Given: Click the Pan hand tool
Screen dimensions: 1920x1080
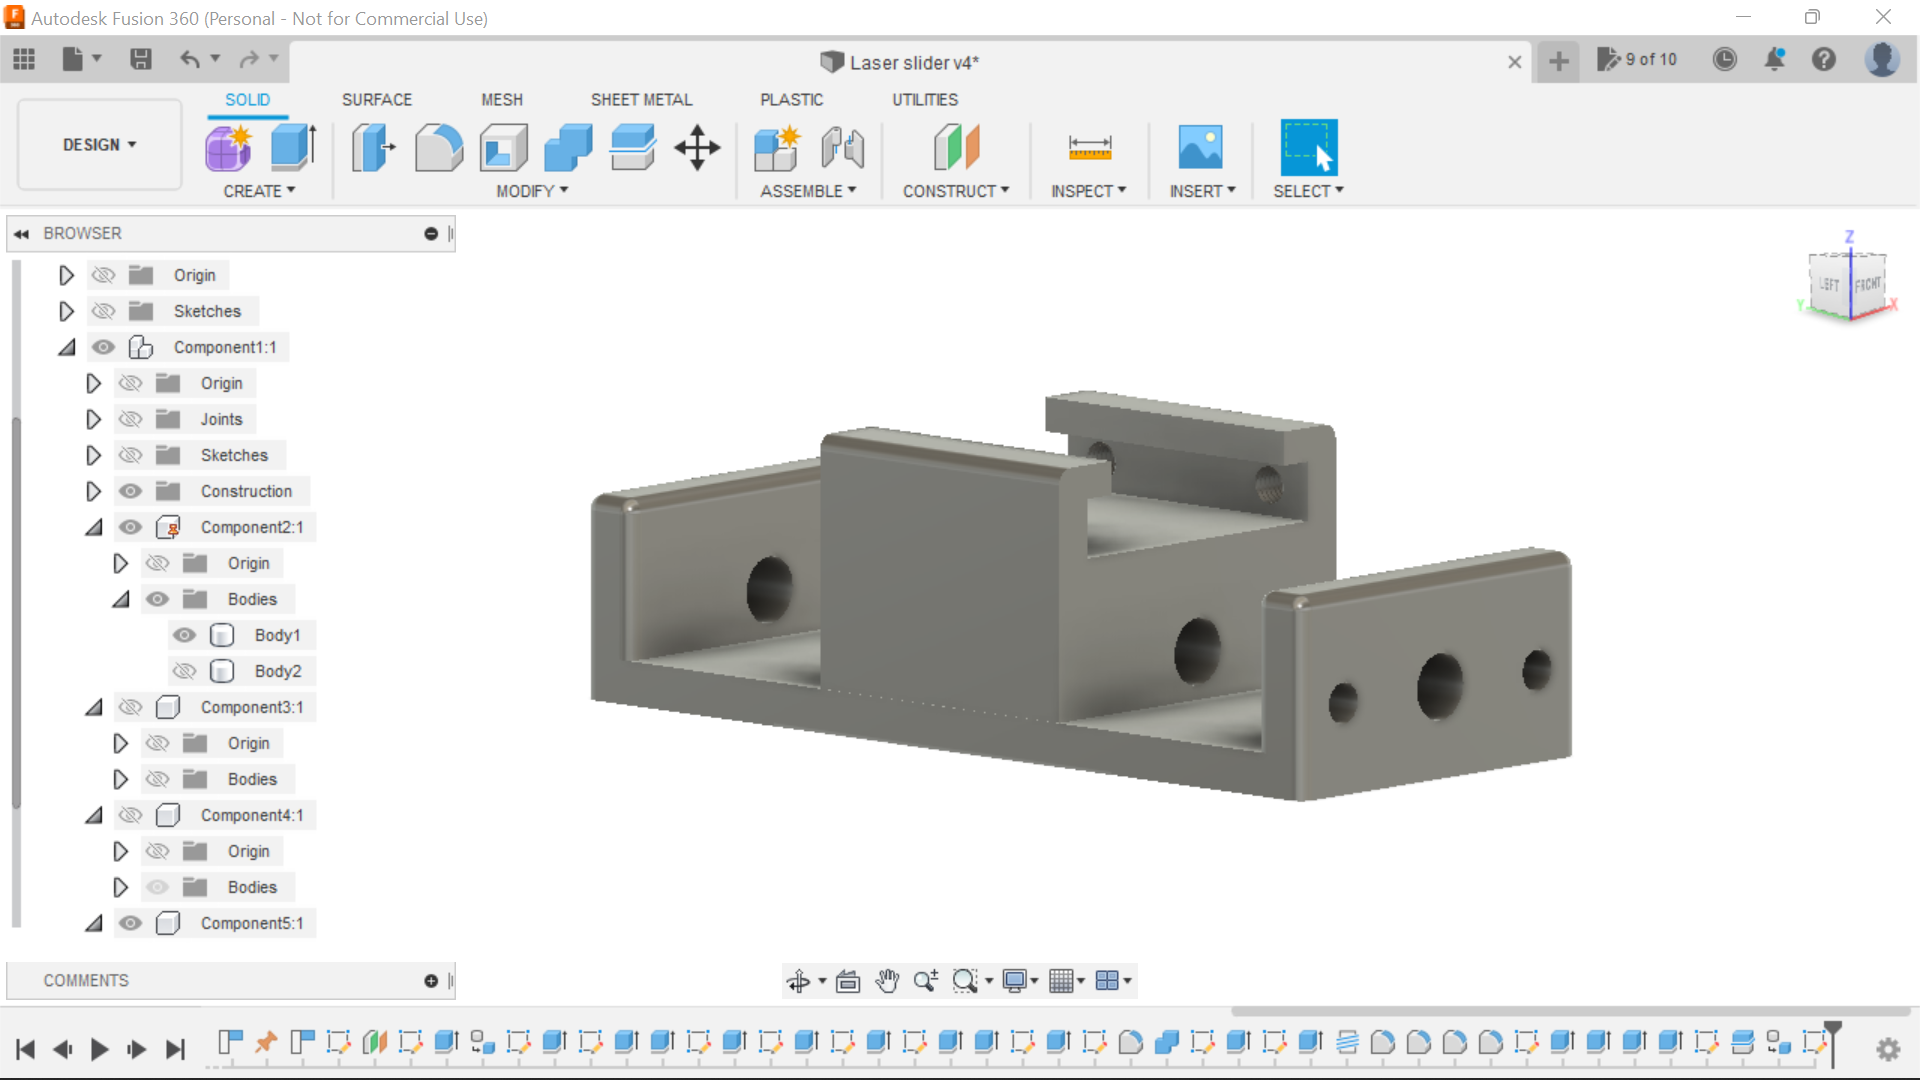Looking at the screenshot, I should tap(887, 981).
